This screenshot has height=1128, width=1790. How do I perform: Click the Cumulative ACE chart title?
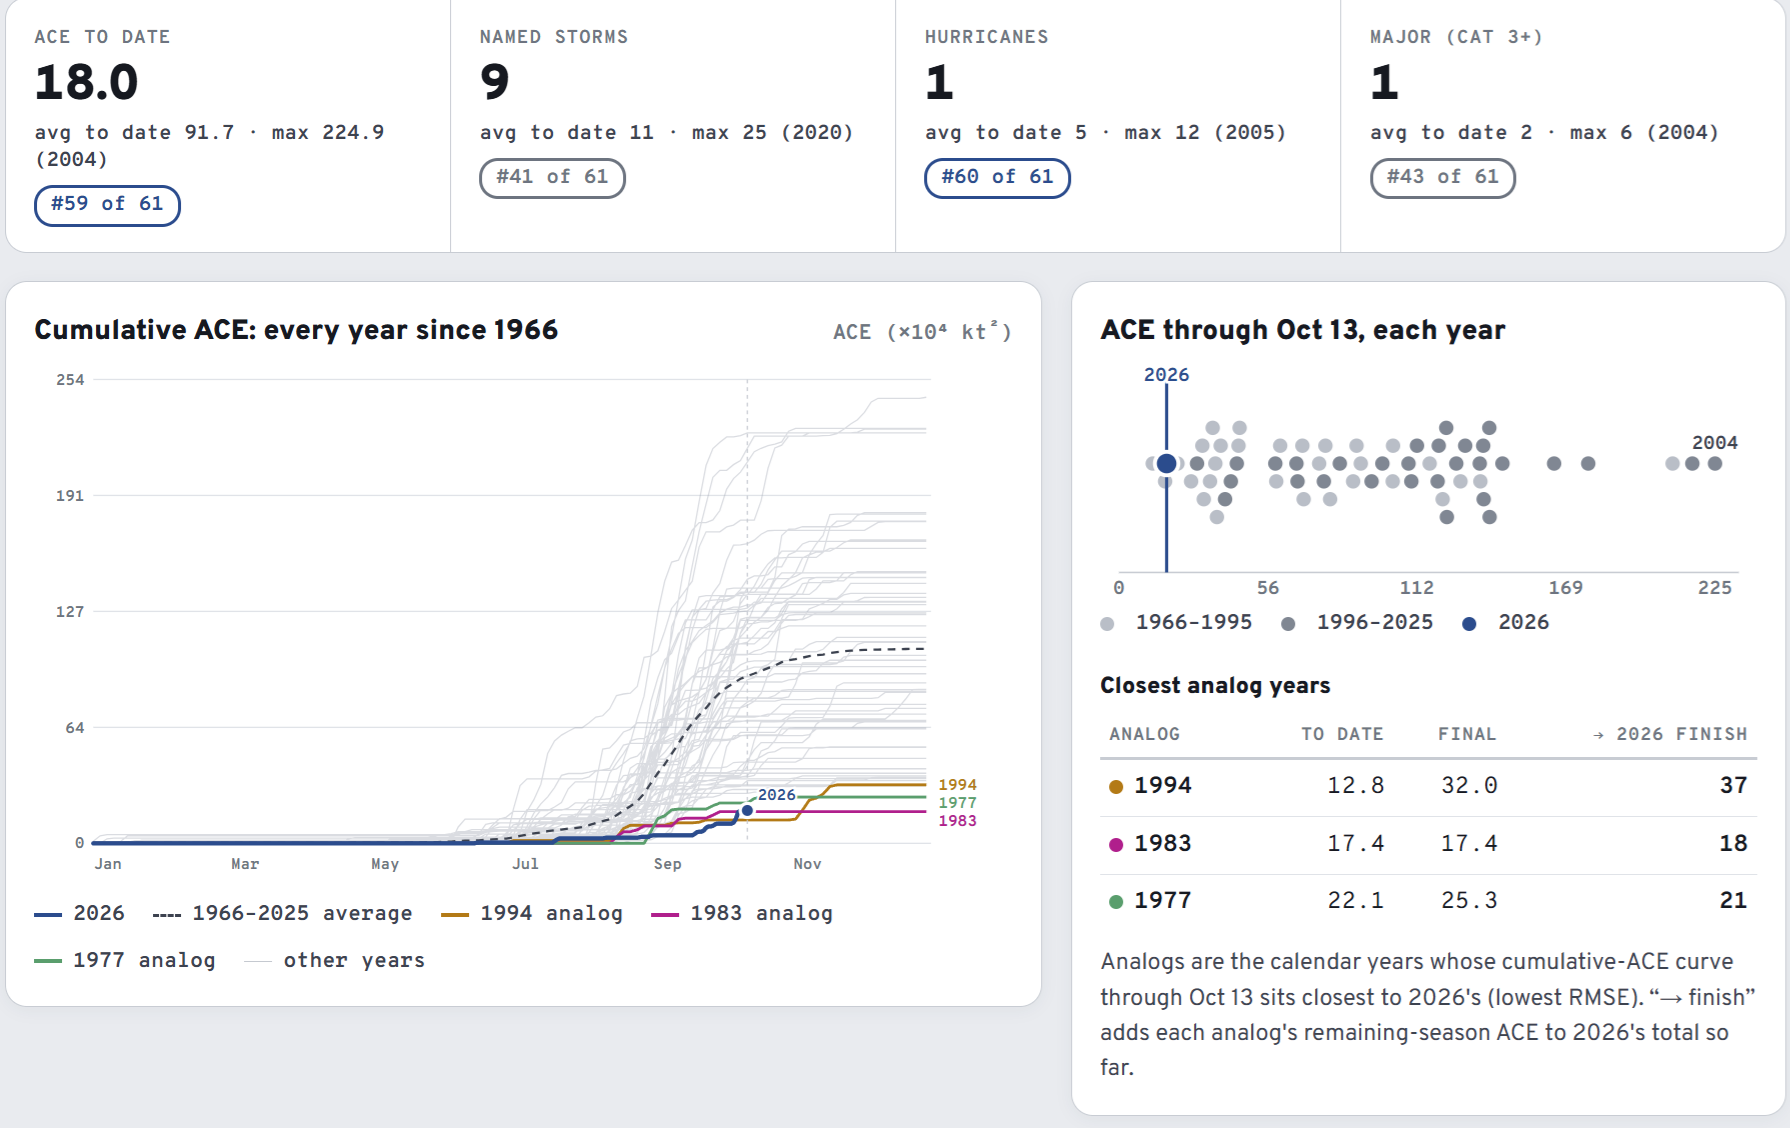pos(296,330)
